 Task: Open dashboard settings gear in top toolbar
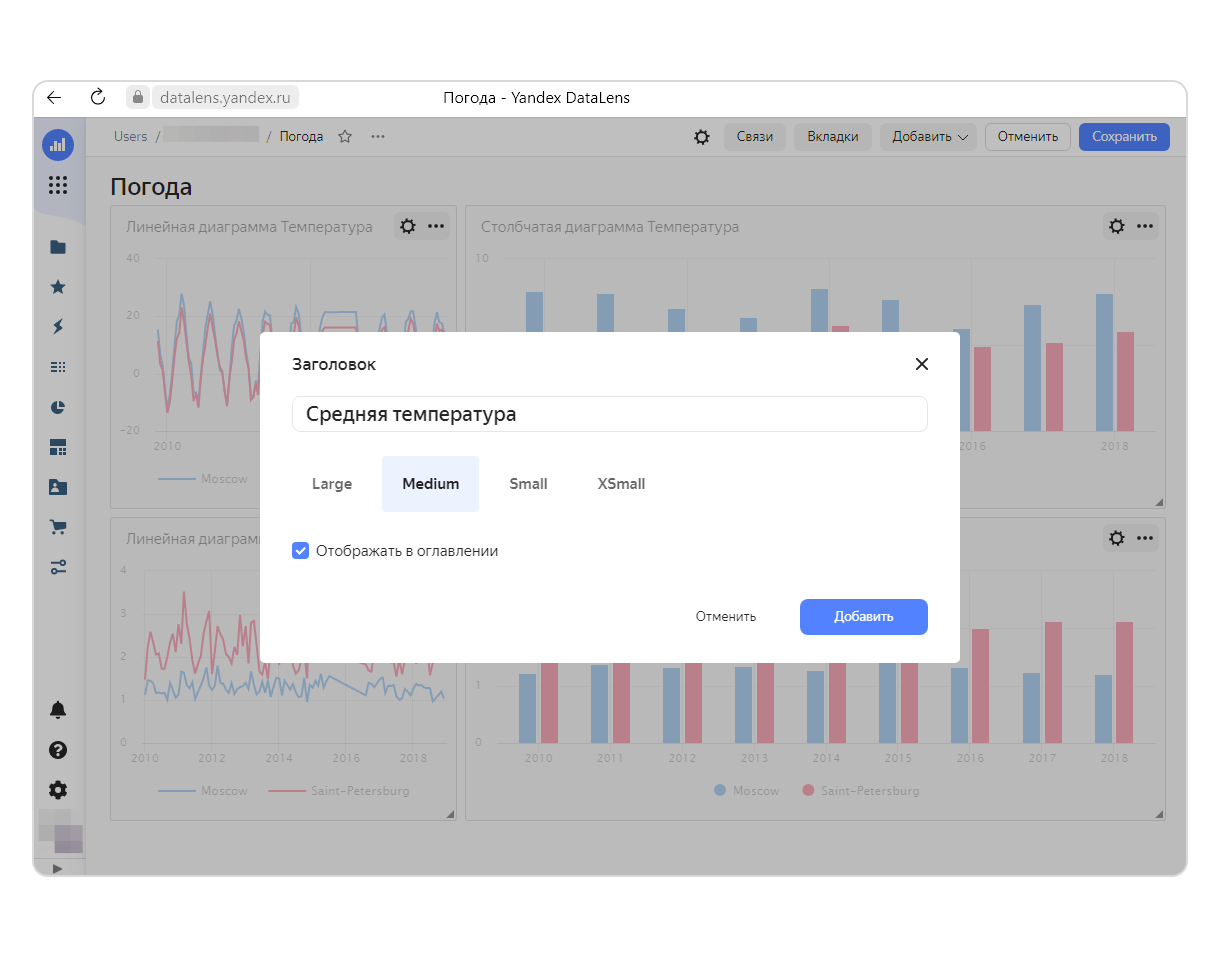702,137
